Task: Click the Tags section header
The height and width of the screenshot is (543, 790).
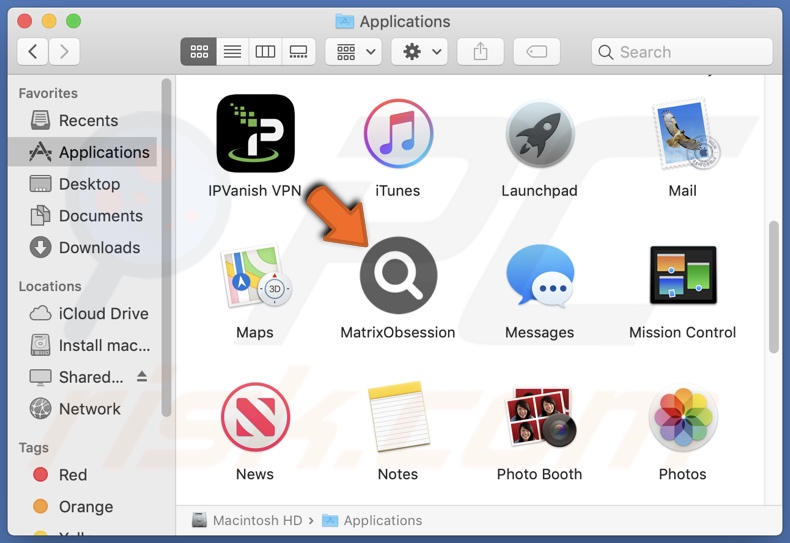Action: tap(34, 448)
